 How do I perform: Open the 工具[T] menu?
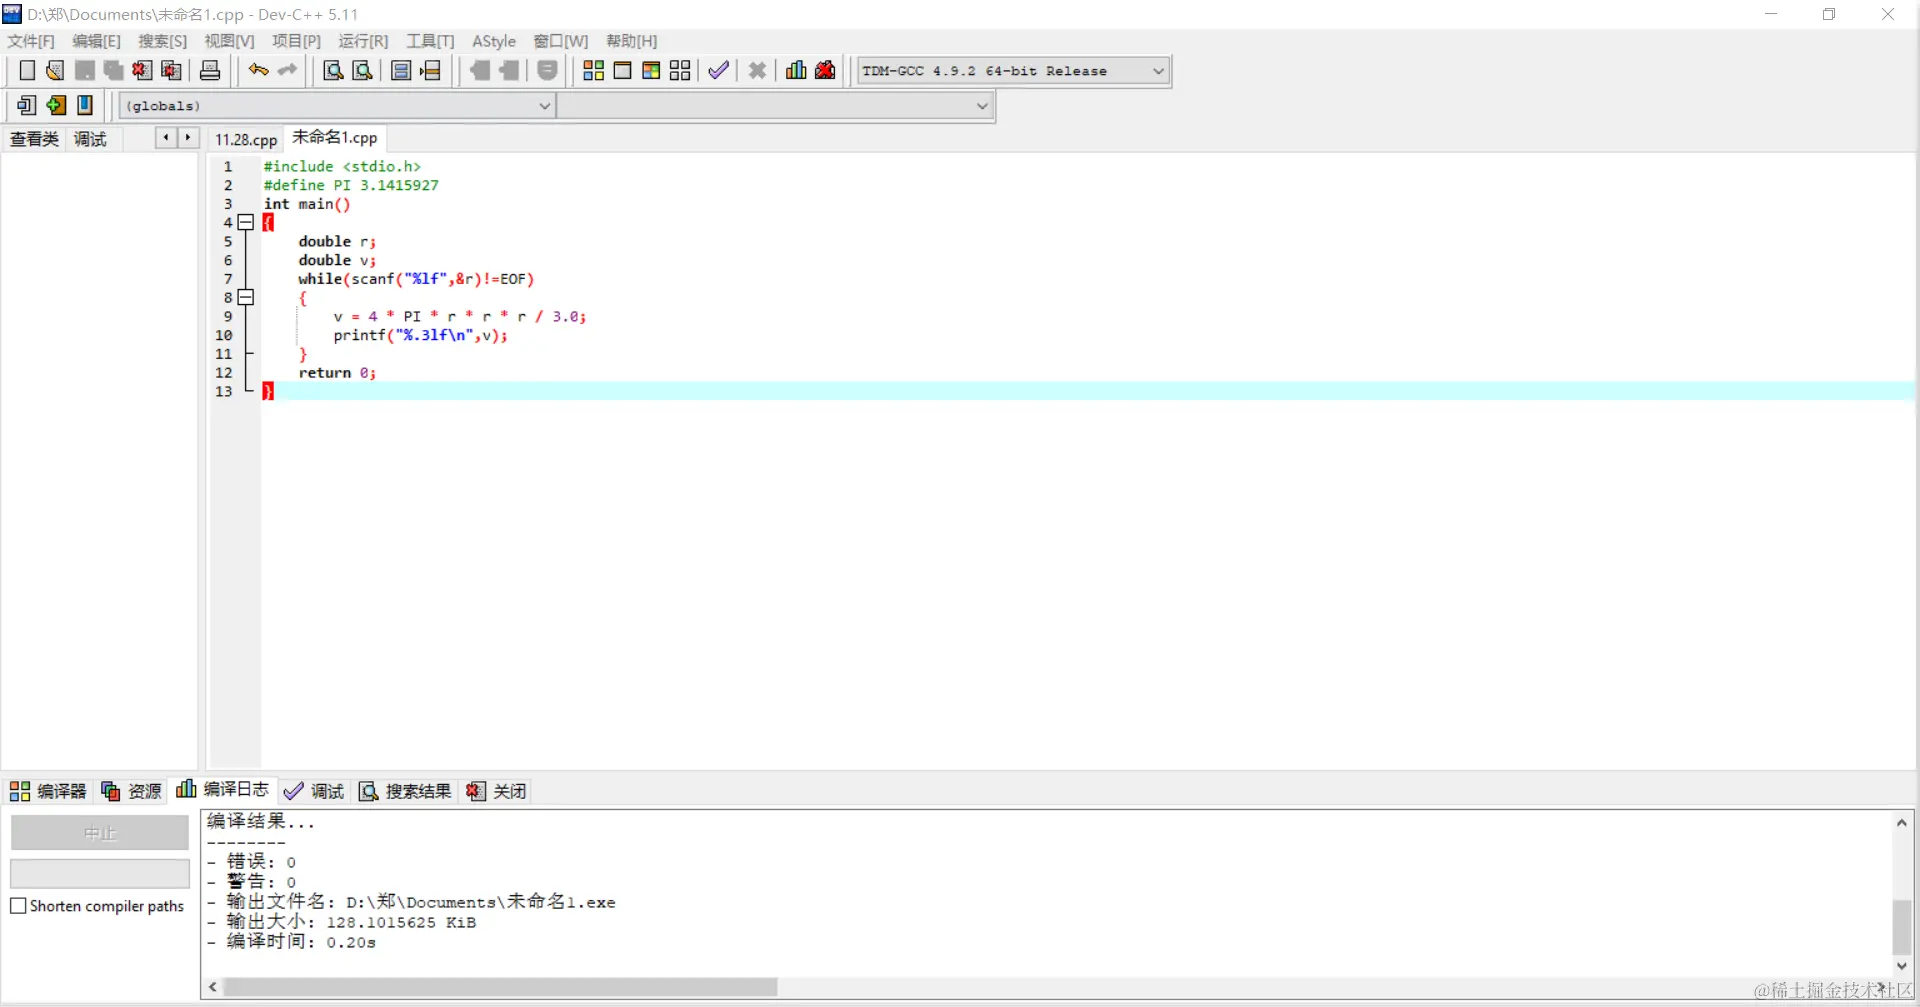(x=430, y=41)
